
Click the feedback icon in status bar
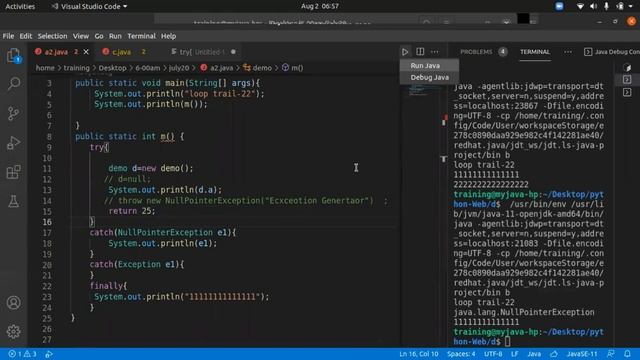coord(611,354)
